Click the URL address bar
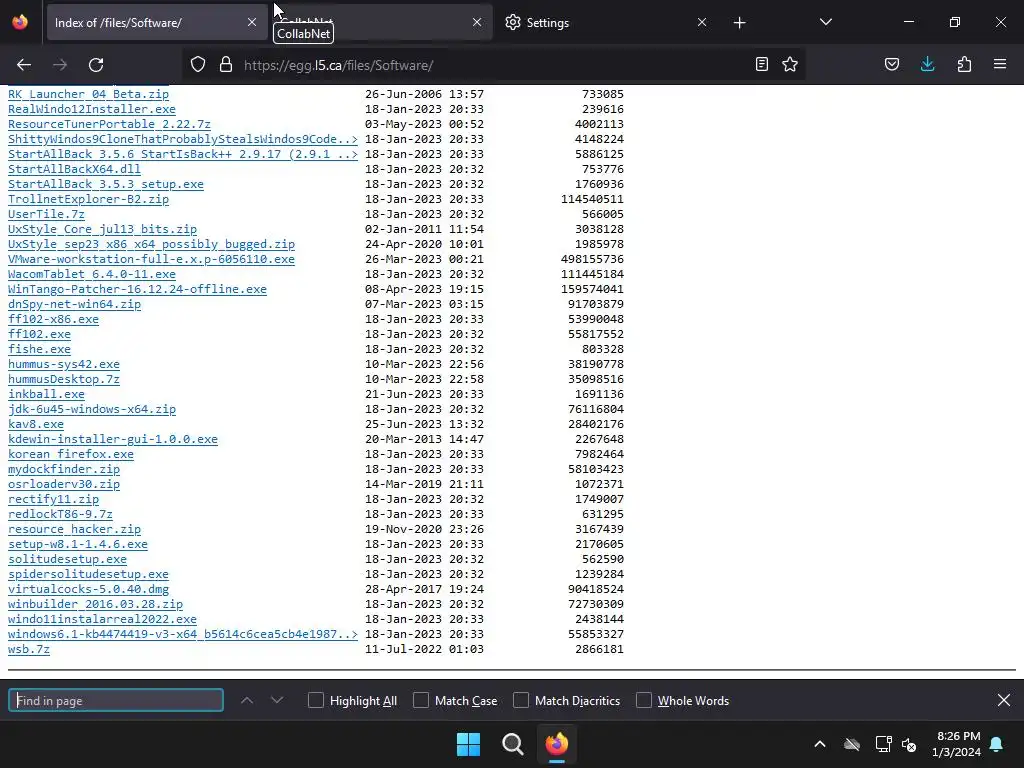The height and width of the screenshot is (768, 1024). coord(493,65)
